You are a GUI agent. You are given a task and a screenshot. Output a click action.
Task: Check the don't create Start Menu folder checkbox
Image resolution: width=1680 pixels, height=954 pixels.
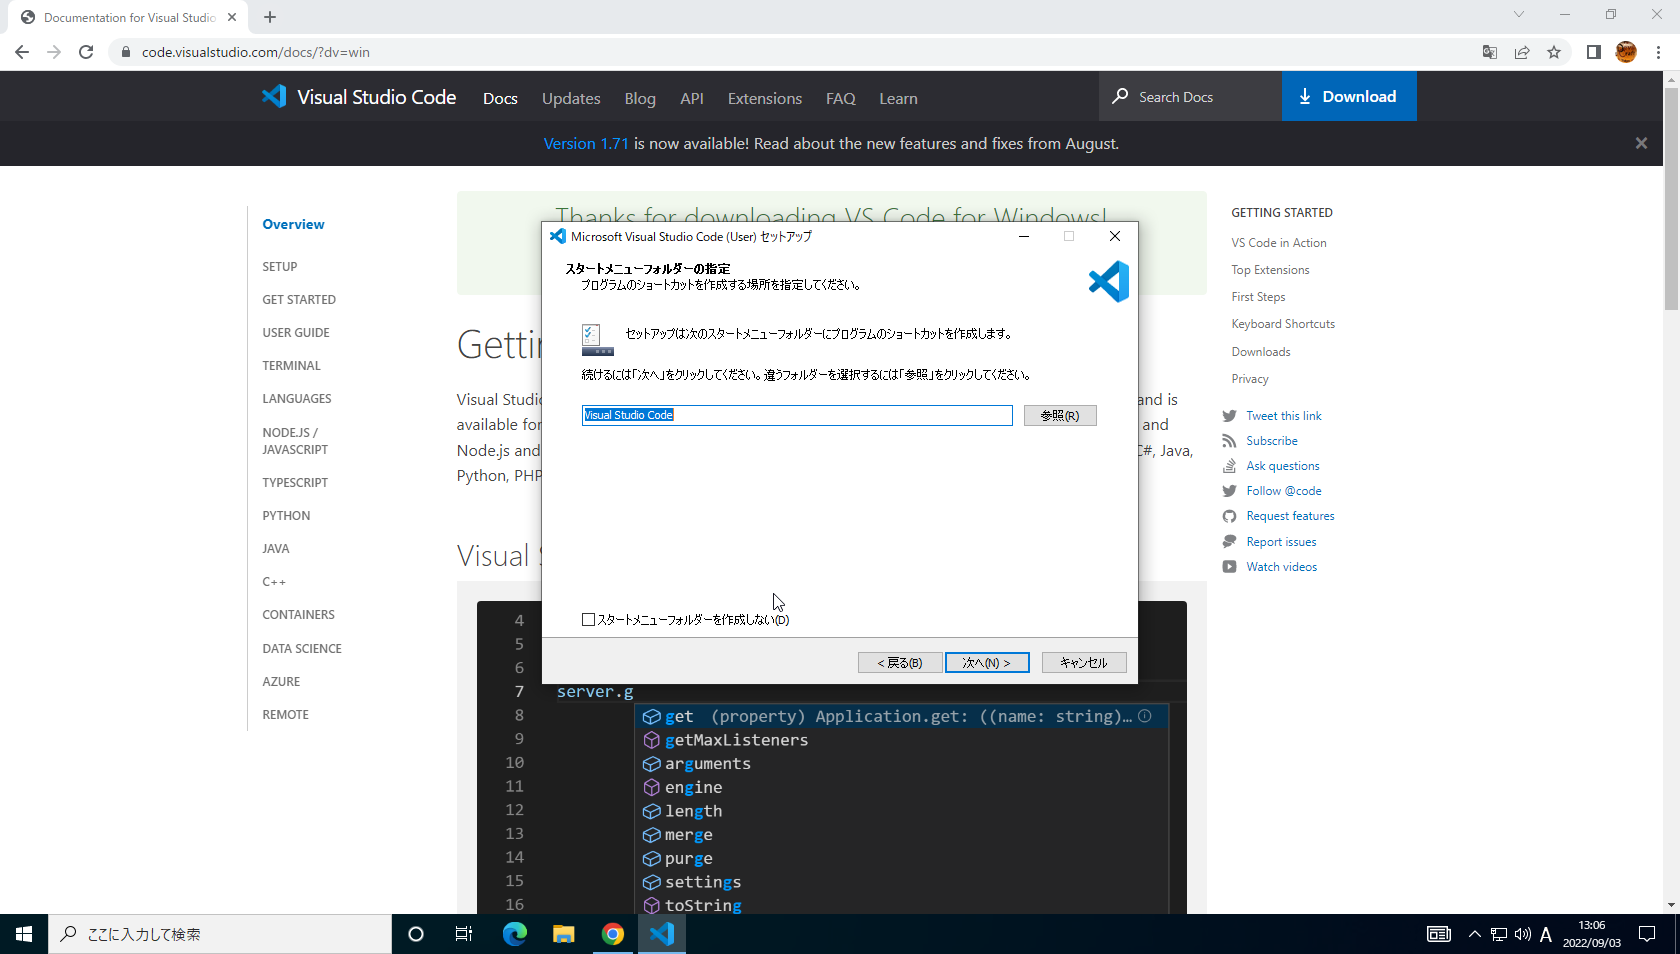588,620
